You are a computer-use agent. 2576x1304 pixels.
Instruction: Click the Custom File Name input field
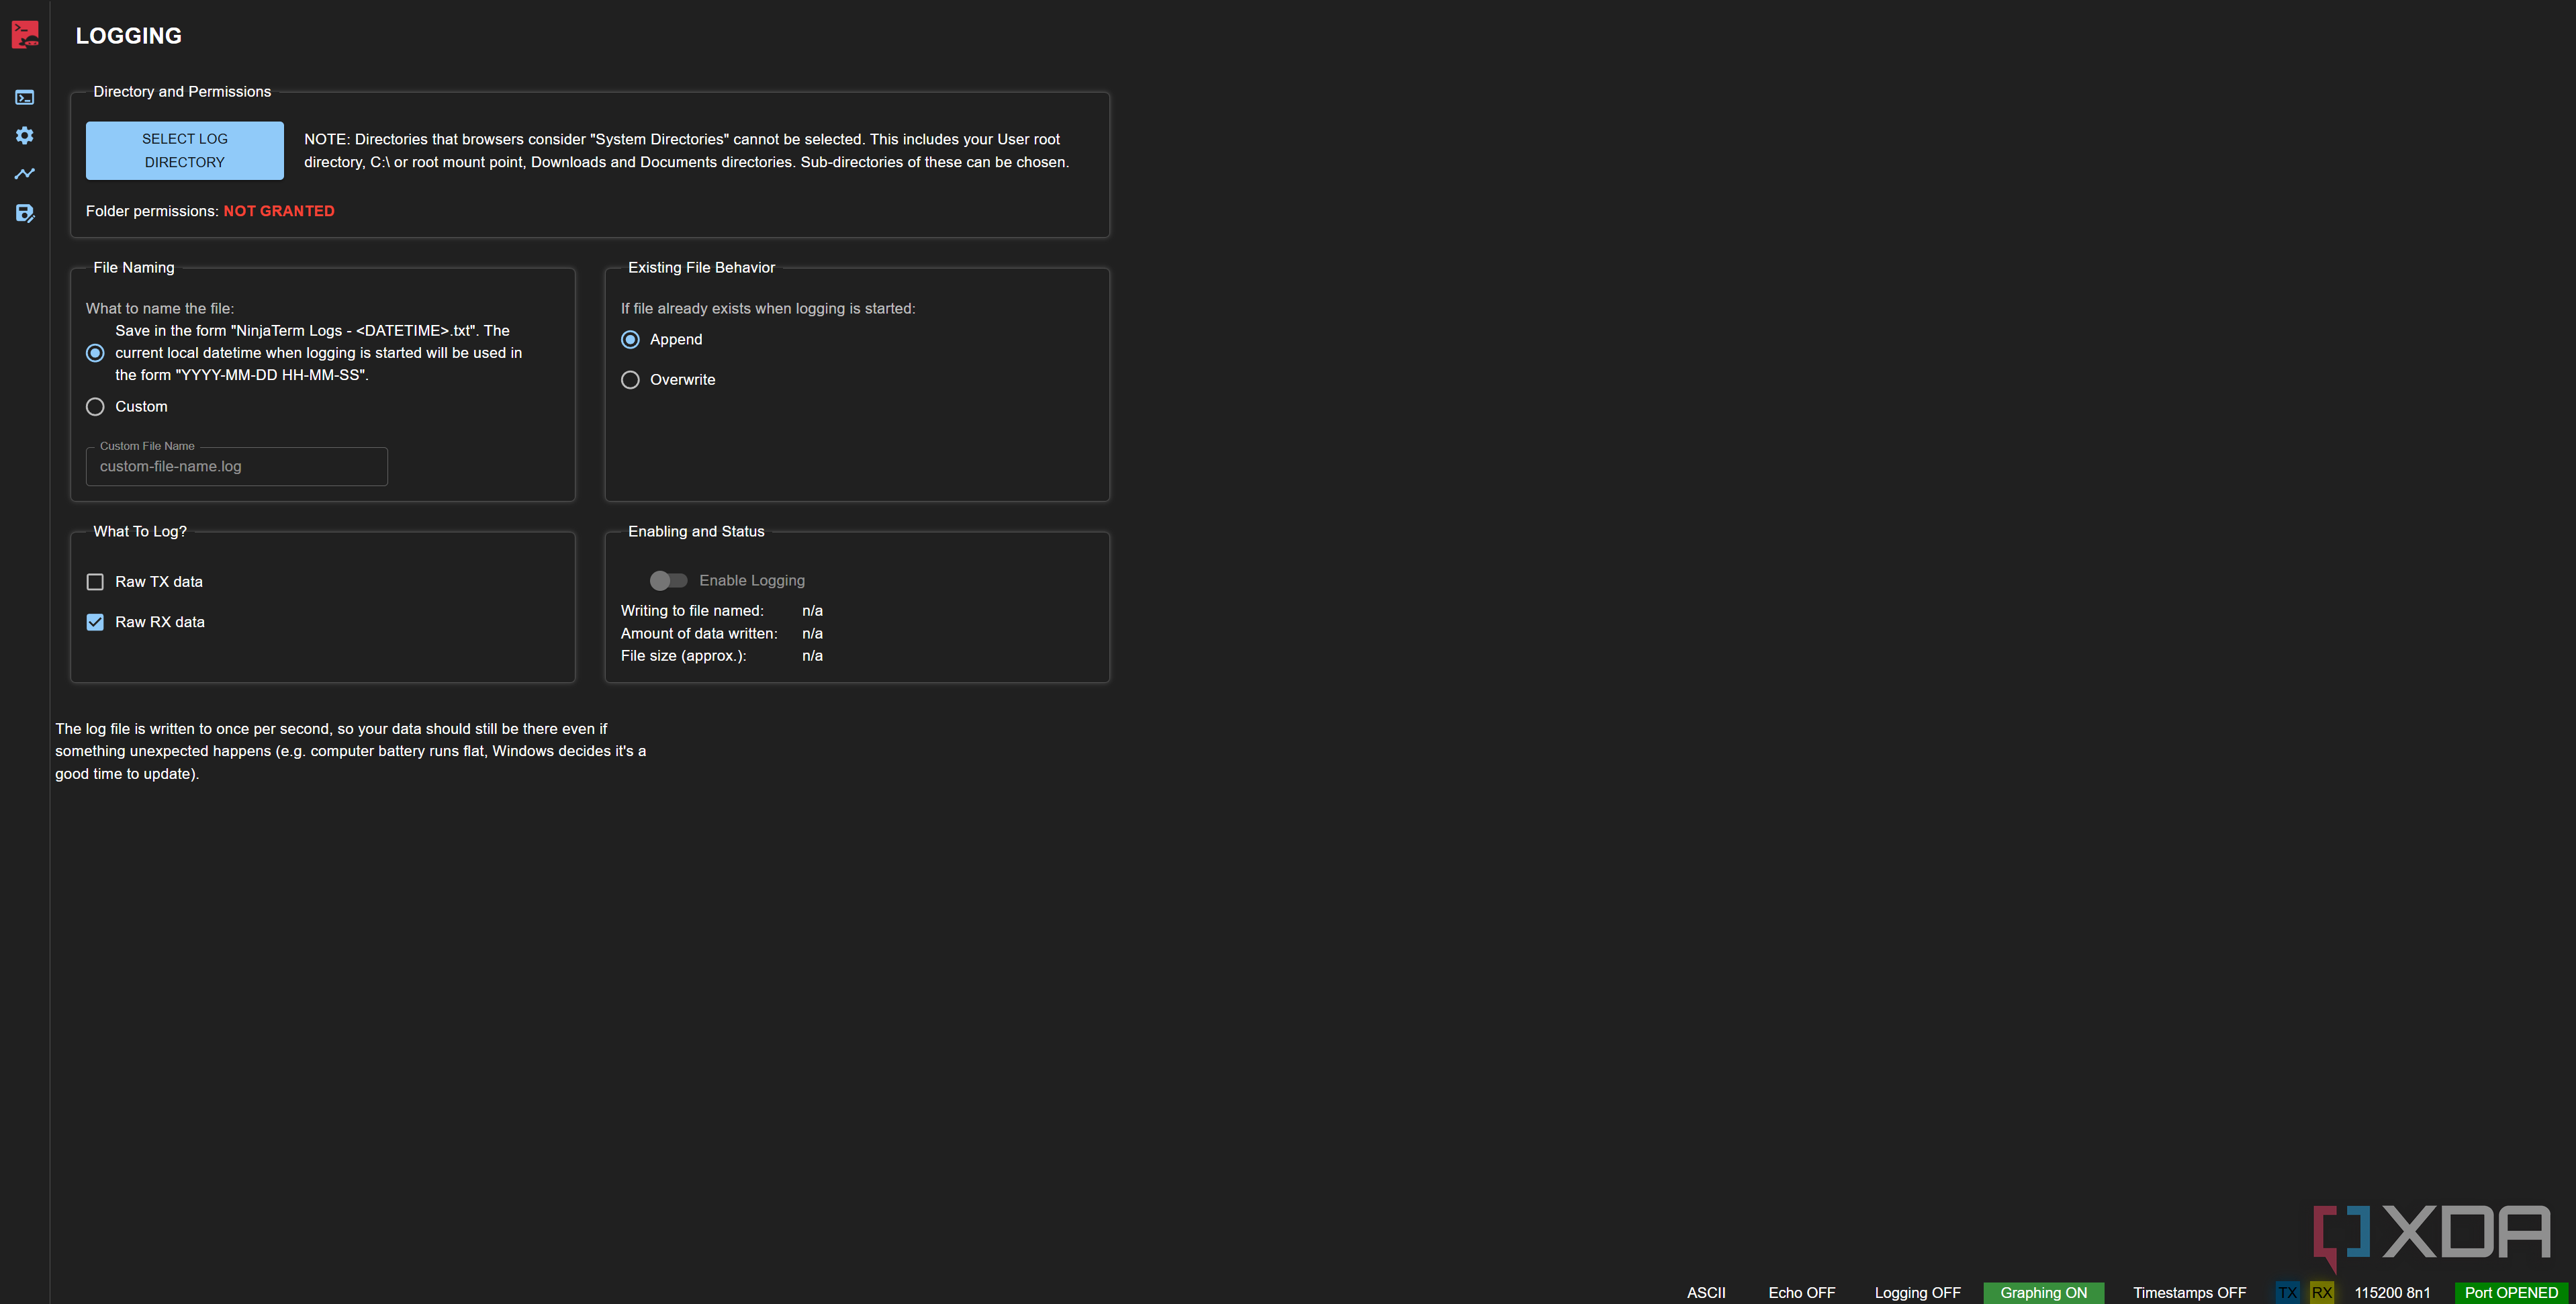[236, 466]
